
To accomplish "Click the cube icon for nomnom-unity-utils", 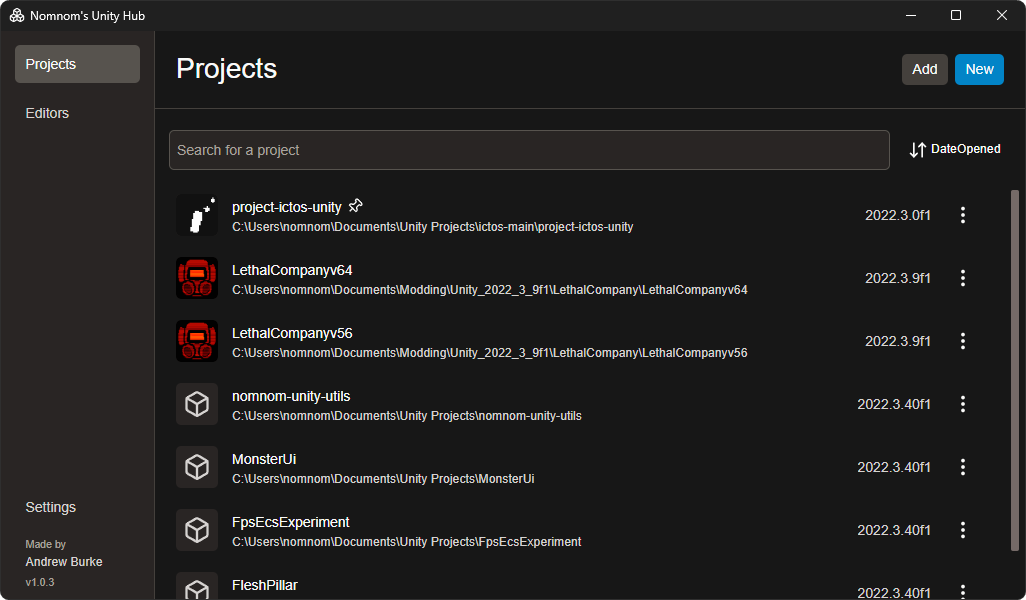I will 197,404.
